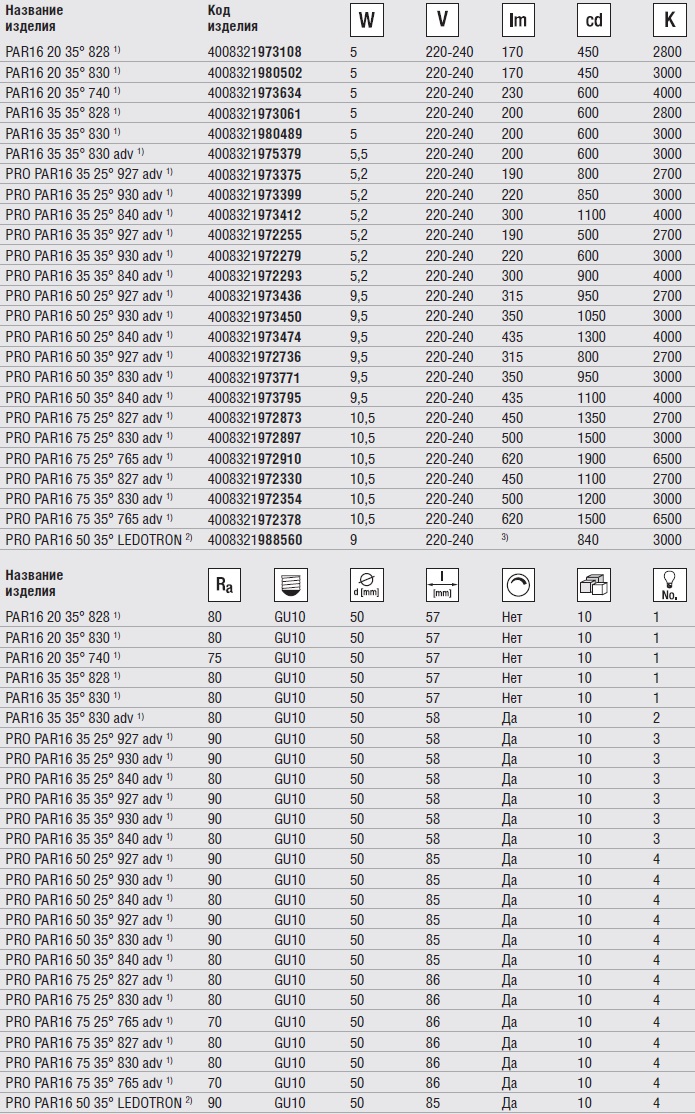Image resolution: width=695 pixels, height=1114 pixels.
Task: Select product code 4008321972910
Action: click(254, 459)
